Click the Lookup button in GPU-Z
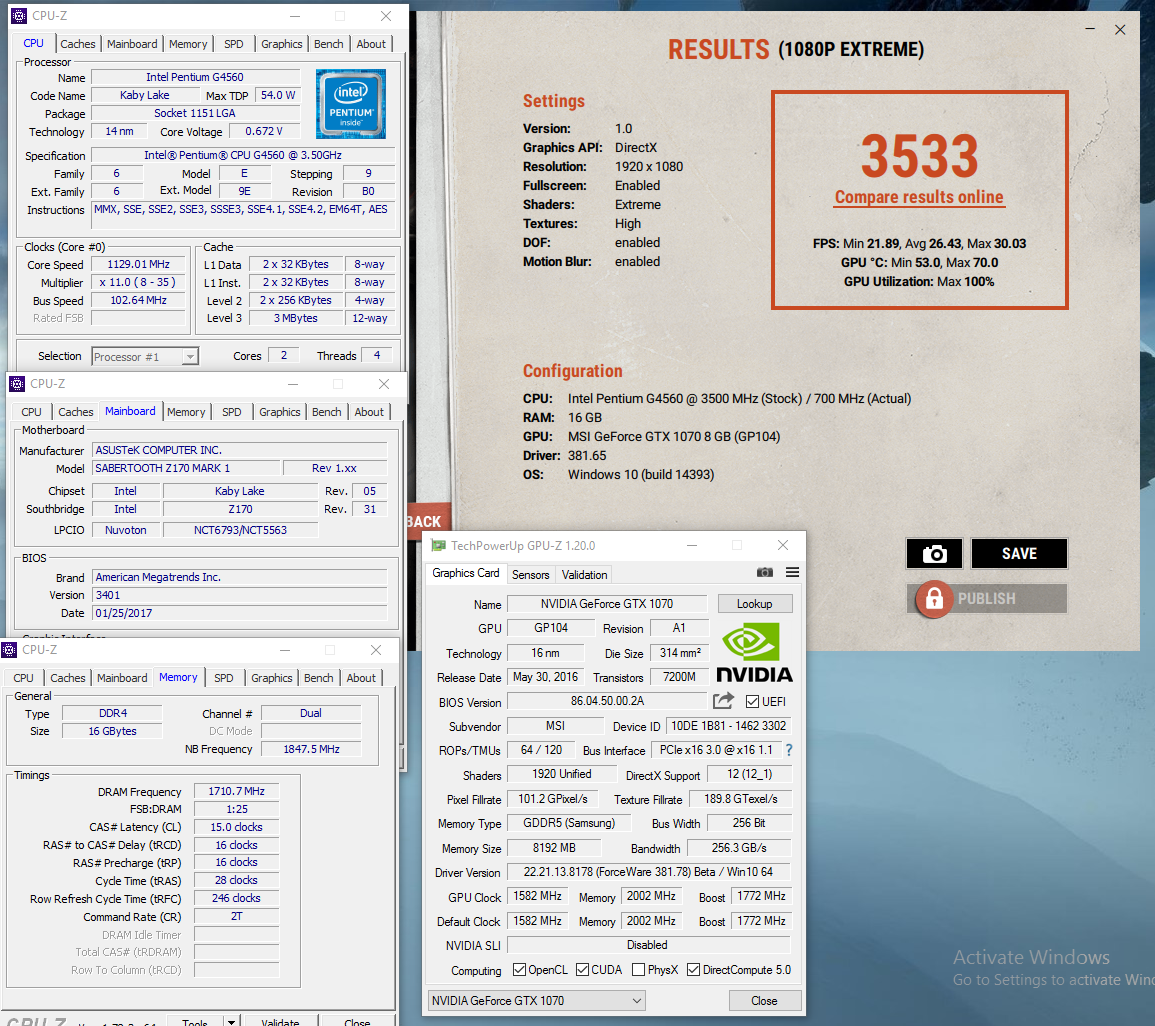The width and height of the screenshot is (1155, 1026). pos(755,604)
